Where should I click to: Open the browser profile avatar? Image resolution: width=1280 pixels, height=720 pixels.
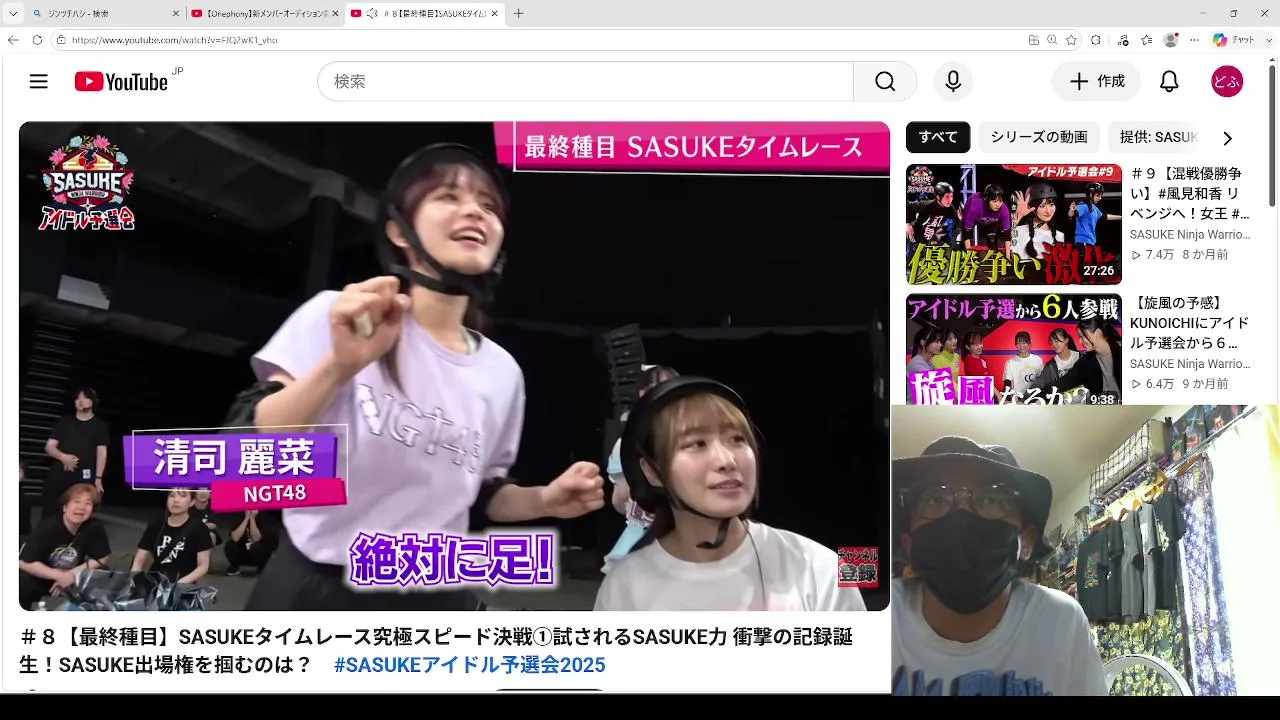1171,40
